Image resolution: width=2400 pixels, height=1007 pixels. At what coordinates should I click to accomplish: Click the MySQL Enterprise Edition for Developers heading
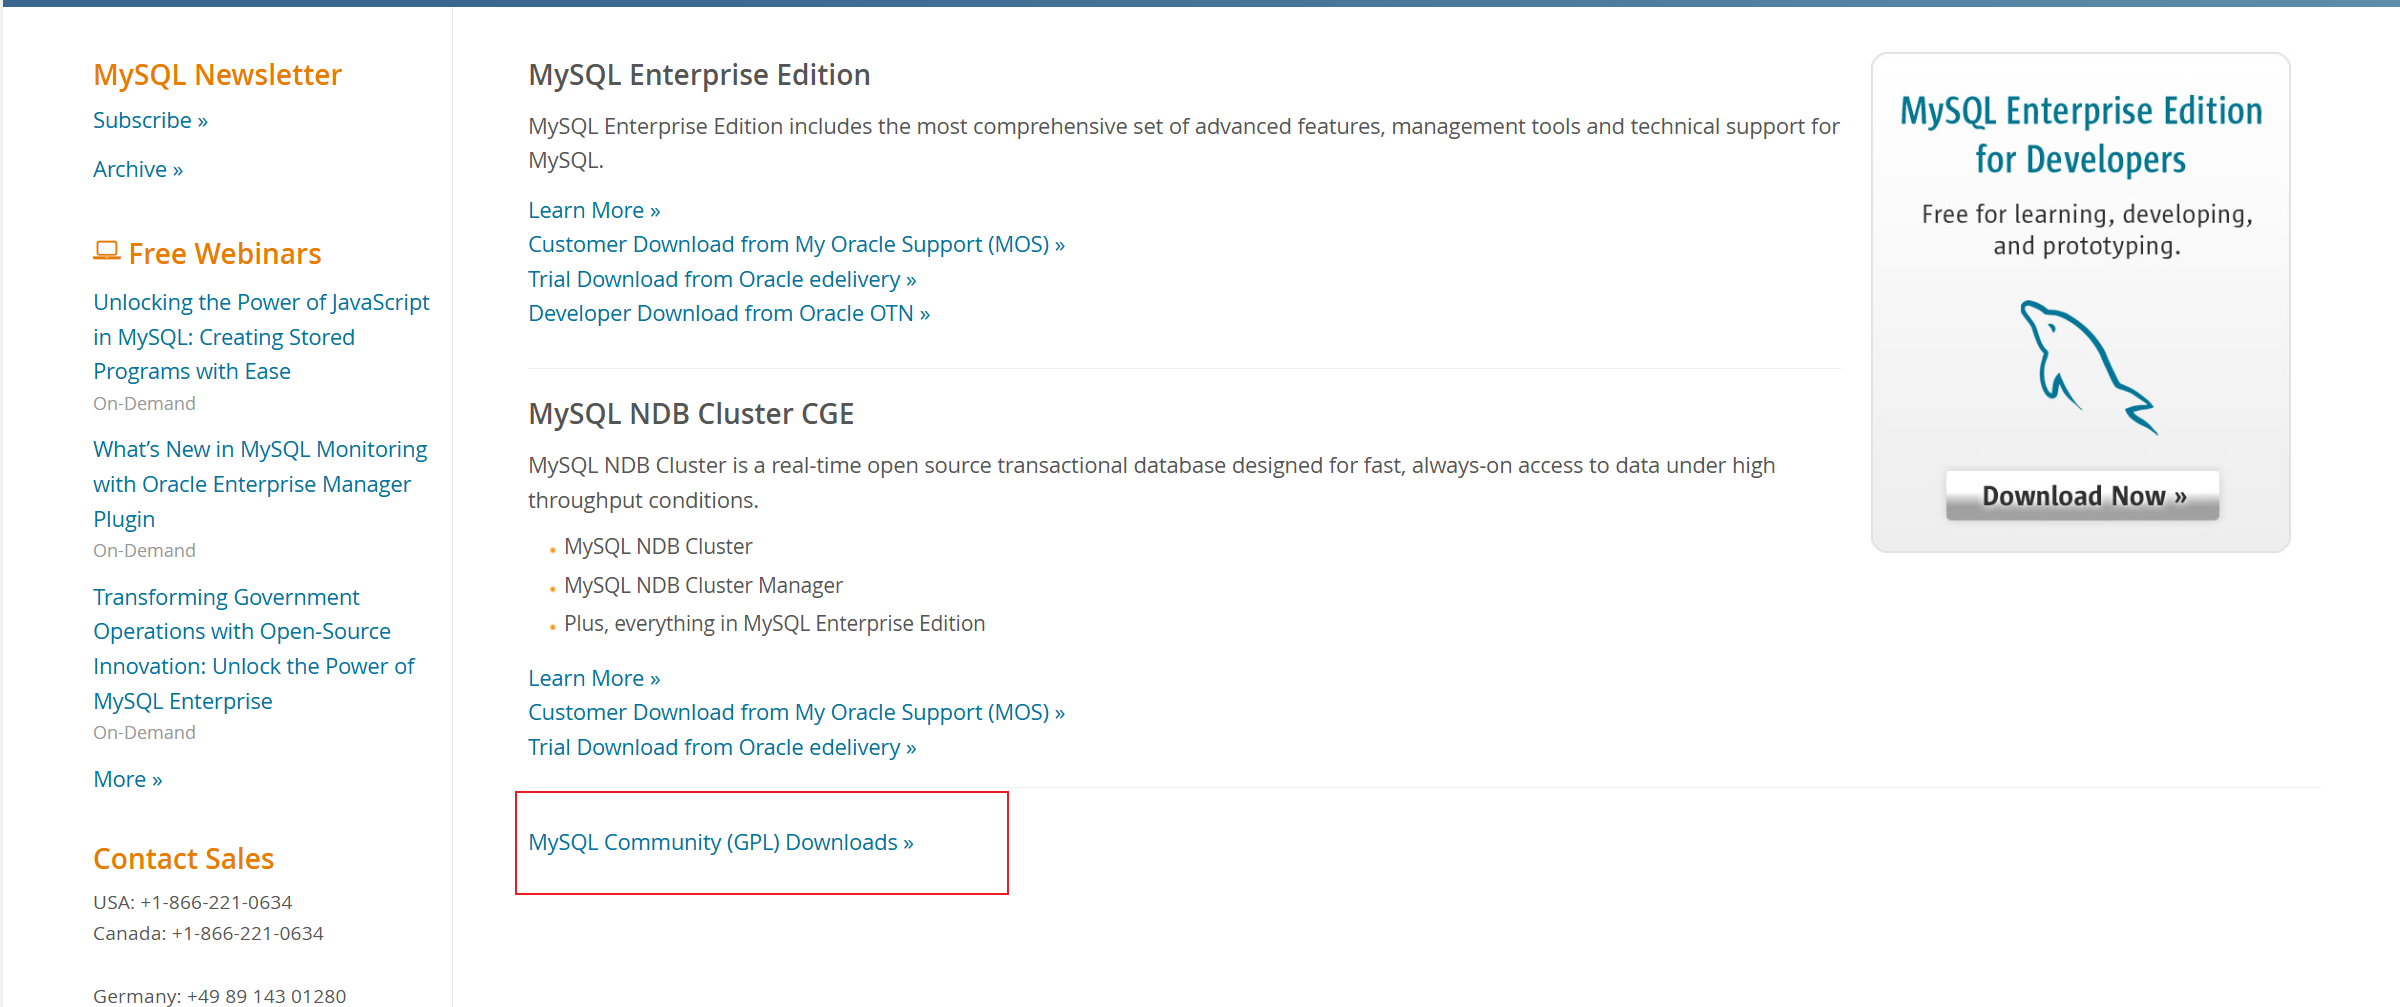(x=2080, y=135)
